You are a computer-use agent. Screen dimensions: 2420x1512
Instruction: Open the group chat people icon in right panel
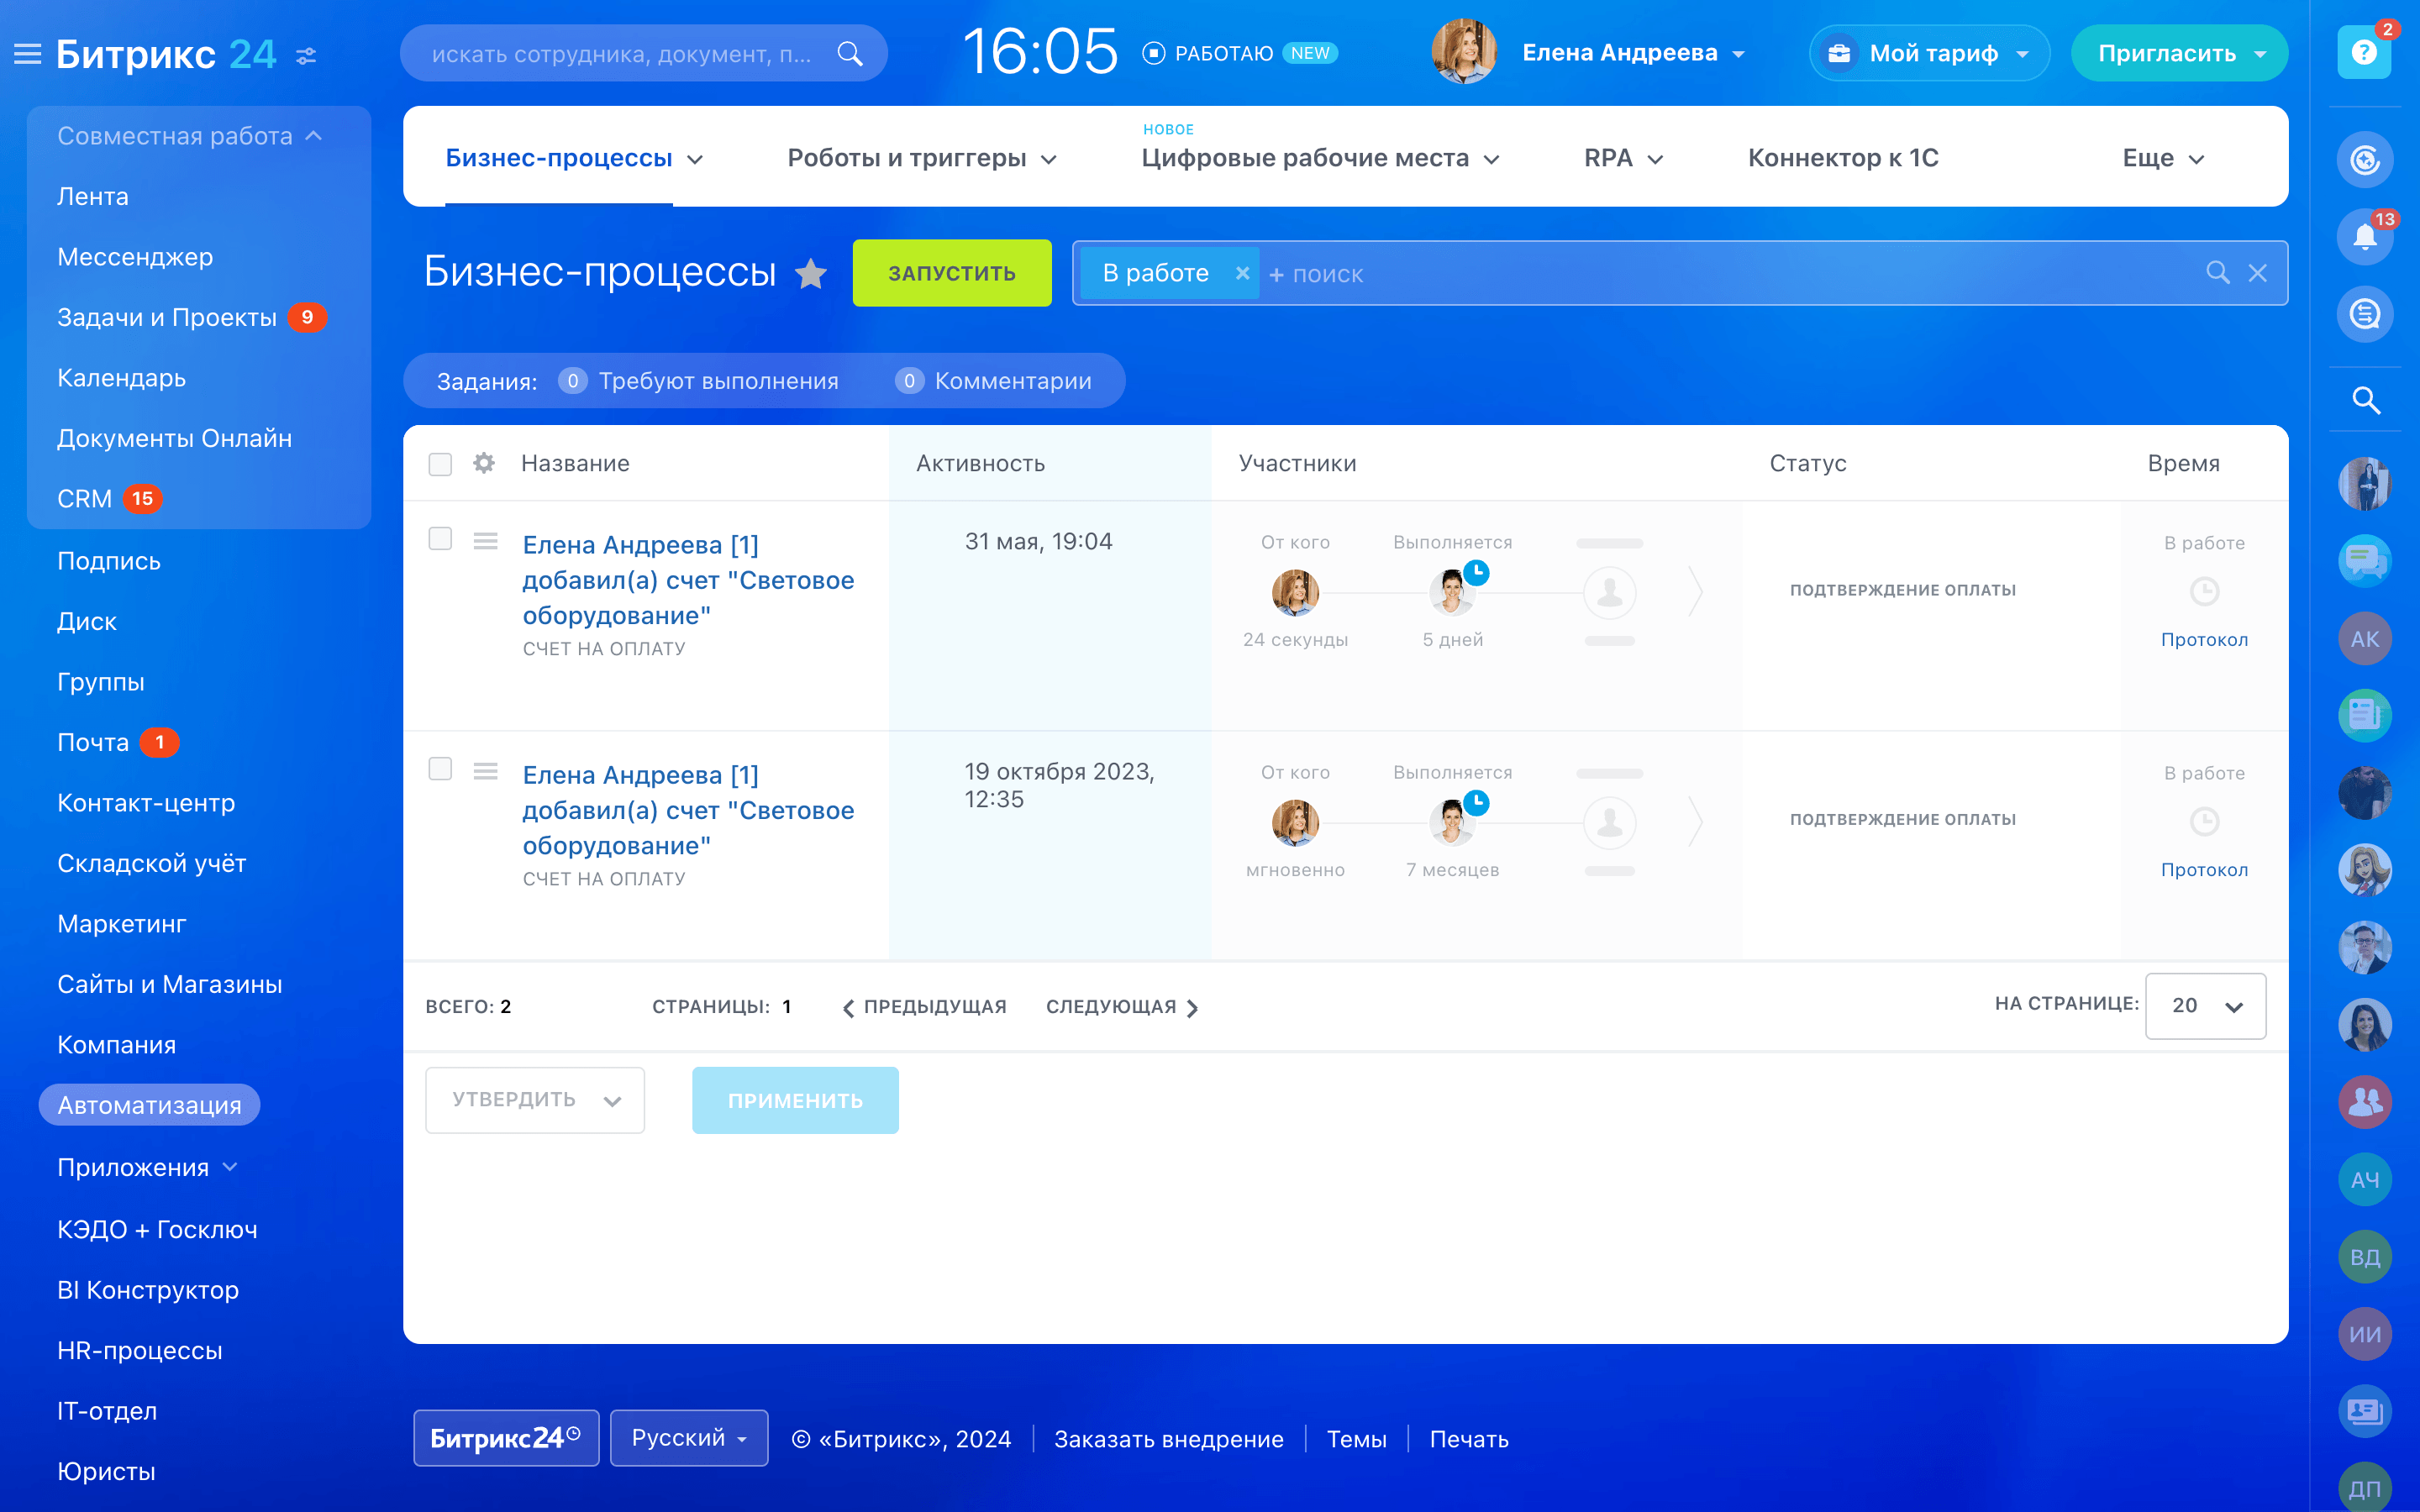tap(2364, 1102)
